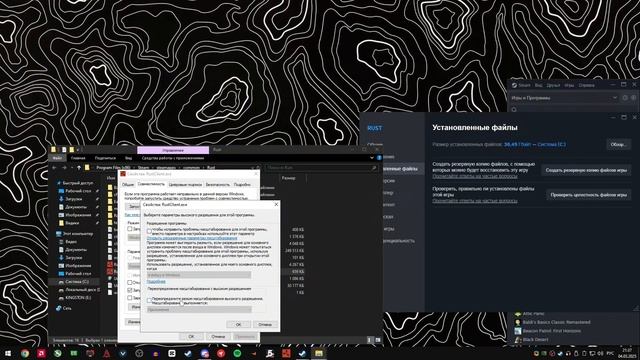Switch Explorer to details view icon
Image resolution: width=640 pixels, height=360 pixels.
tap(370, 340)
